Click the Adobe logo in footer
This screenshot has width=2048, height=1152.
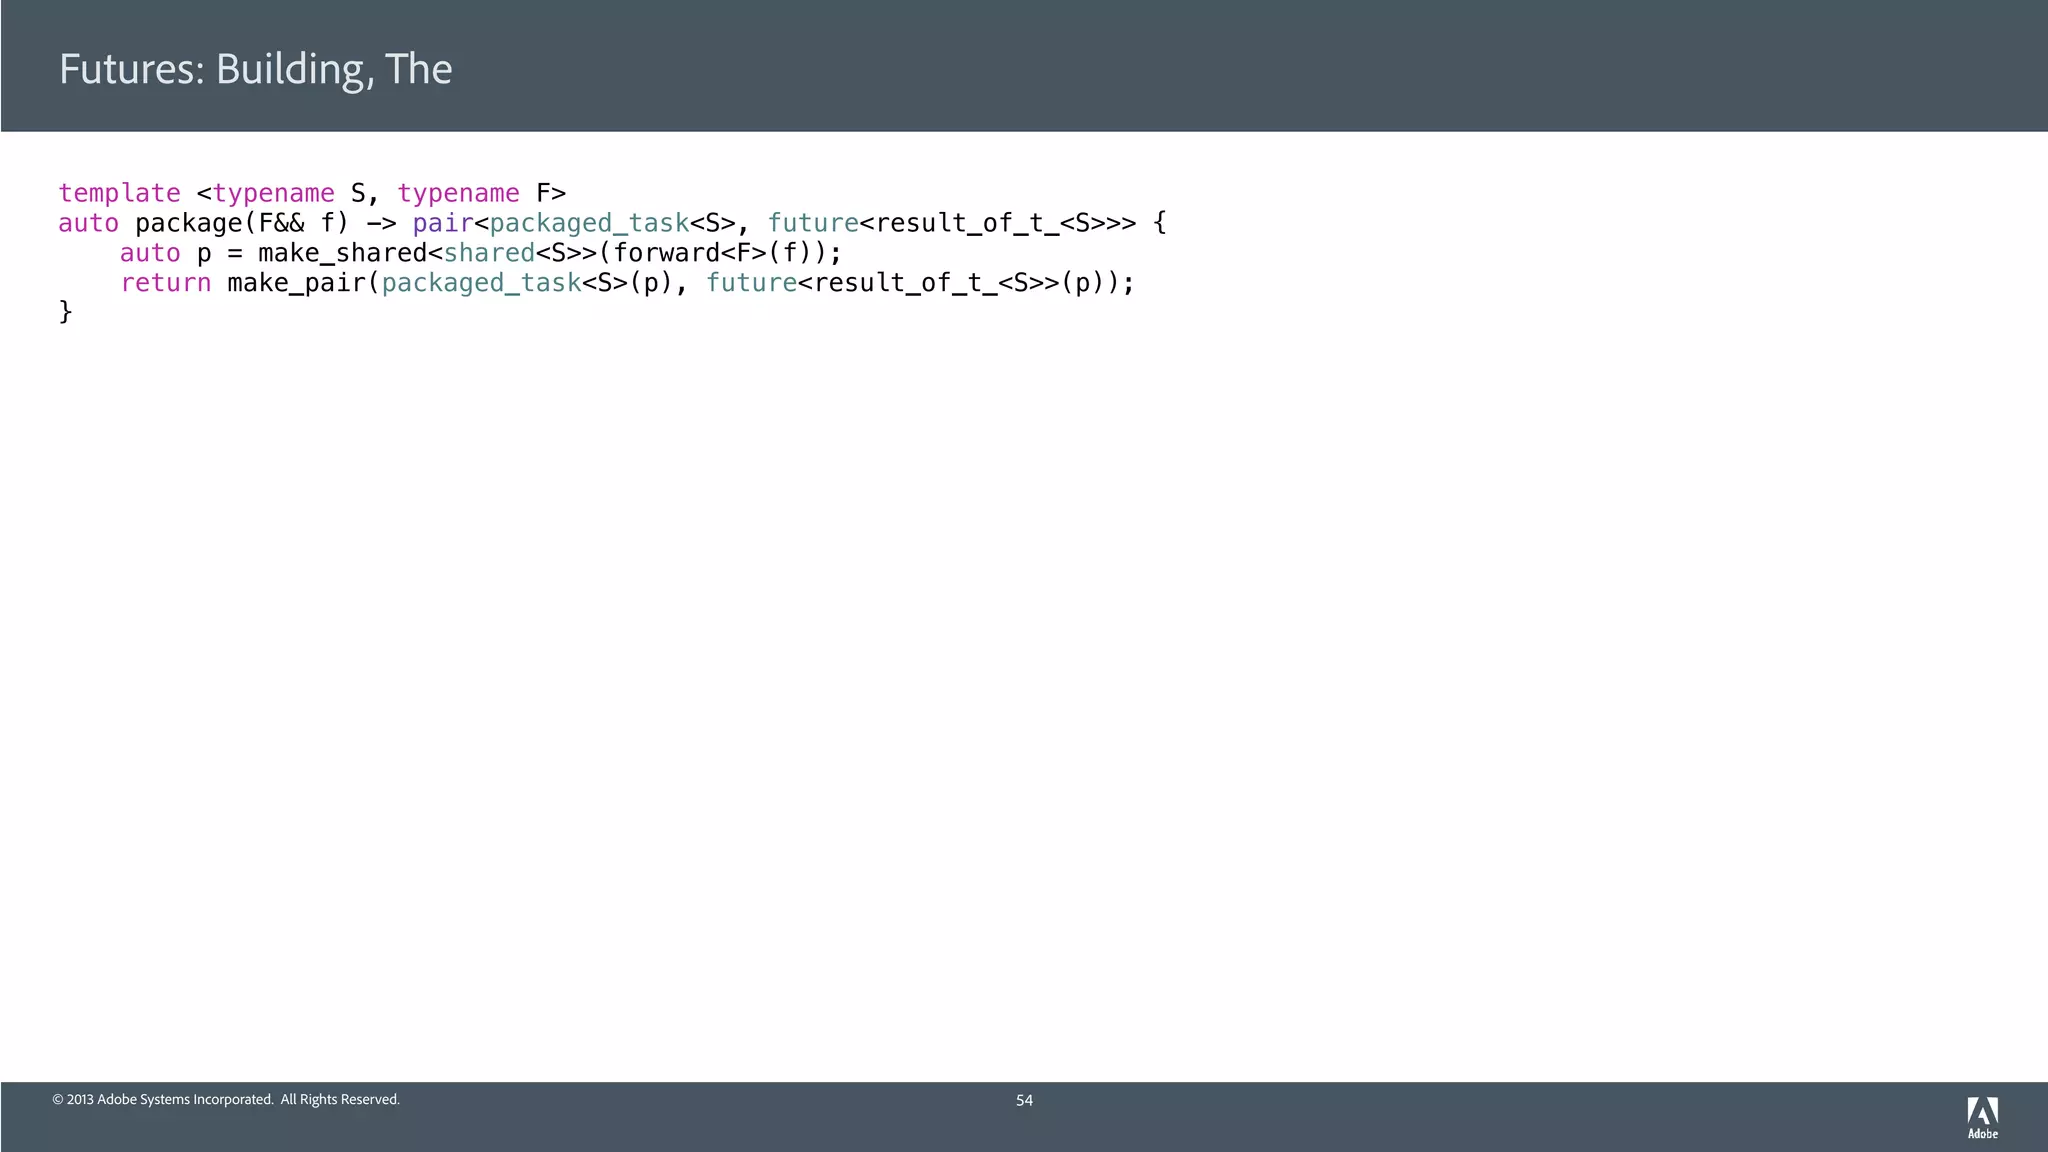(1982, 1117)
